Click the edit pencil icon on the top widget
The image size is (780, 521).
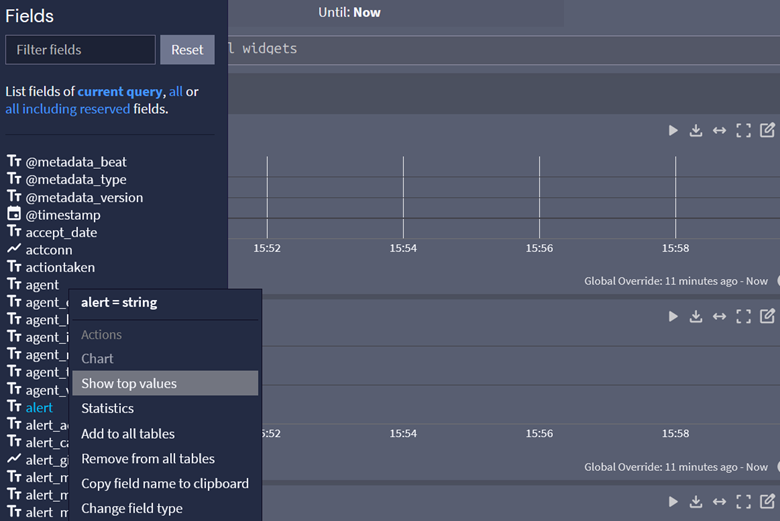click(767, 131)
